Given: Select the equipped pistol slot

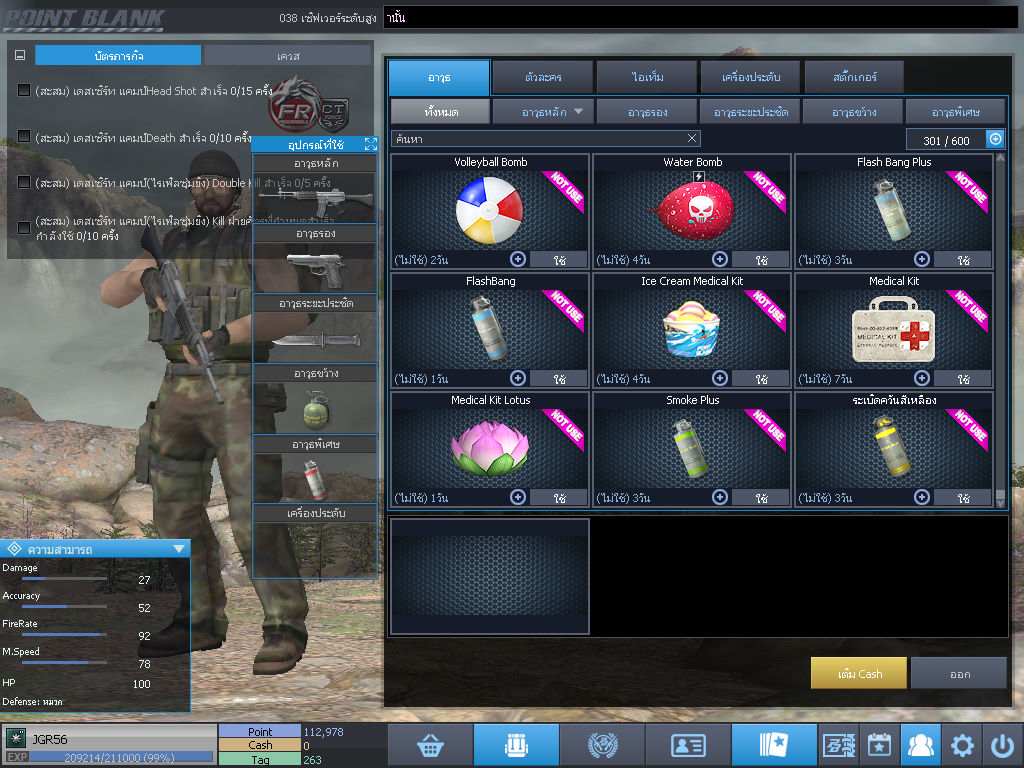Looking at the screenshot, I should 315,268.
